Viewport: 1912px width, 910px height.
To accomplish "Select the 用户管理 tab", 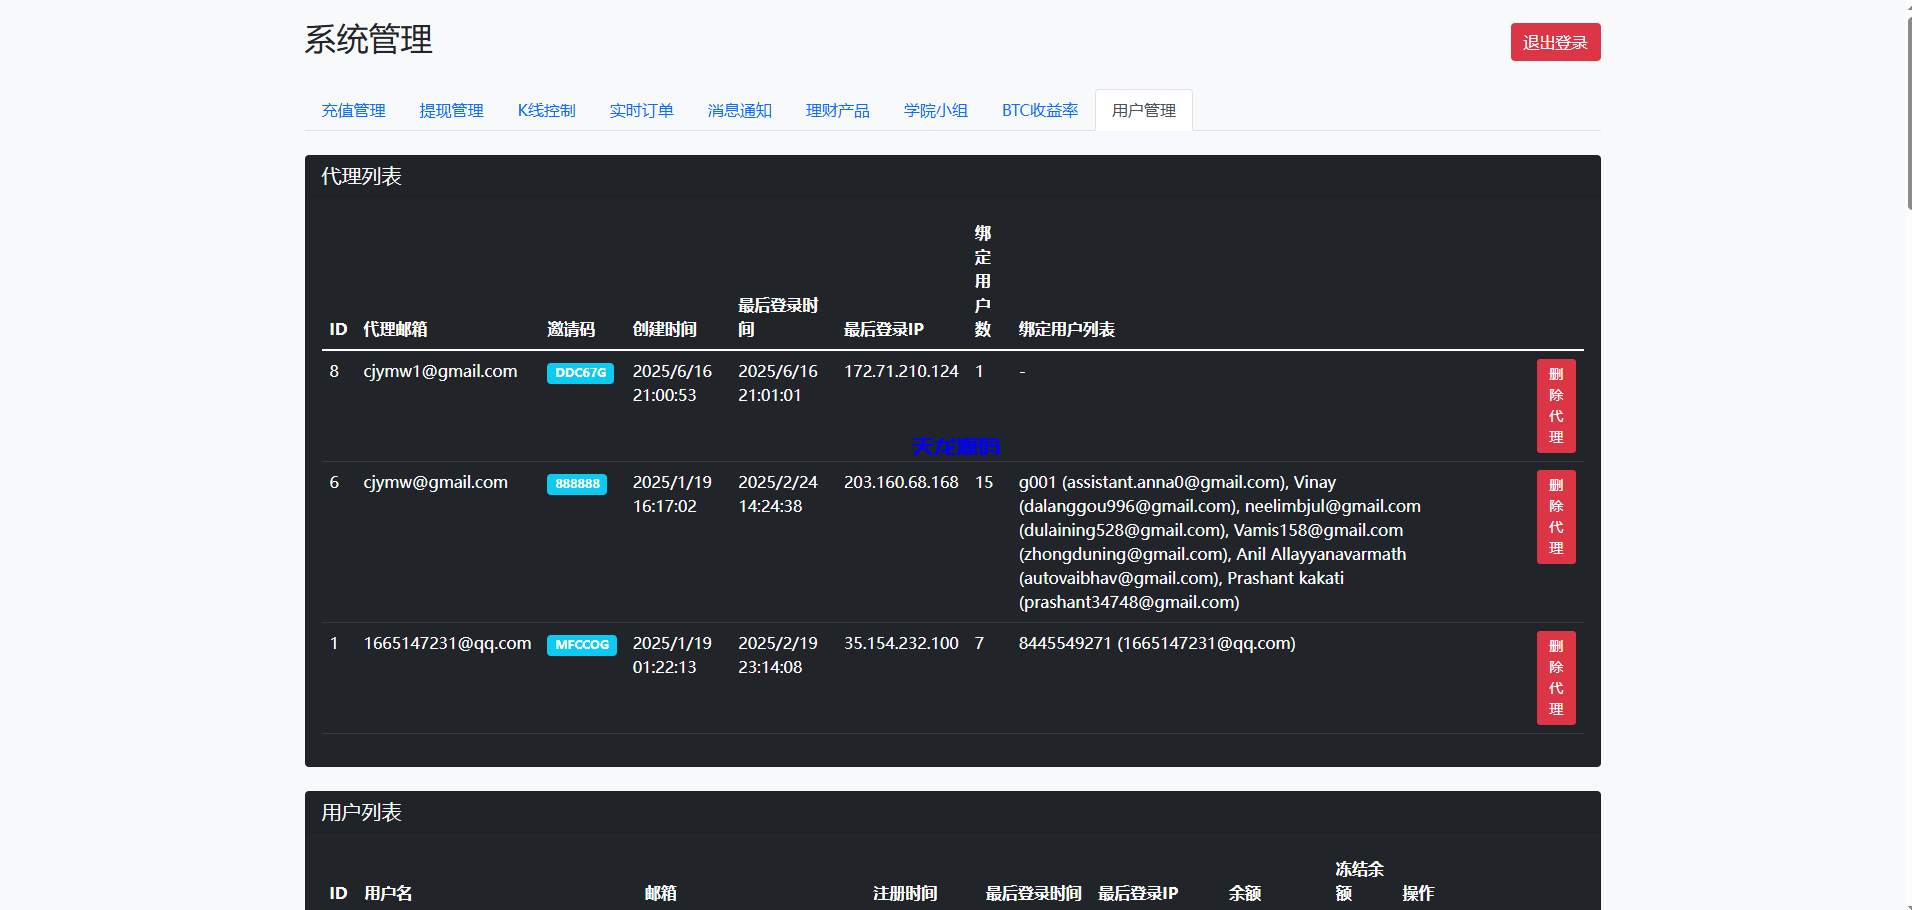I will (x=1142, y=110).
